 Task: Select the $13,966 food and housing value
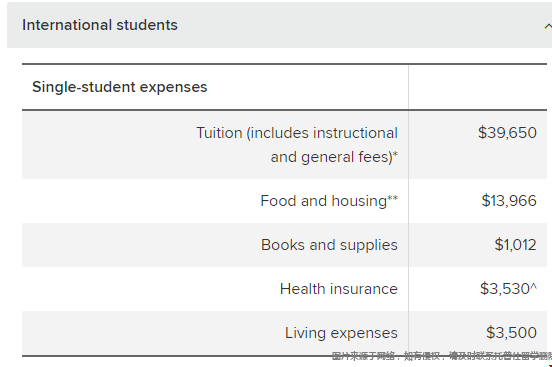coord(509,201)
